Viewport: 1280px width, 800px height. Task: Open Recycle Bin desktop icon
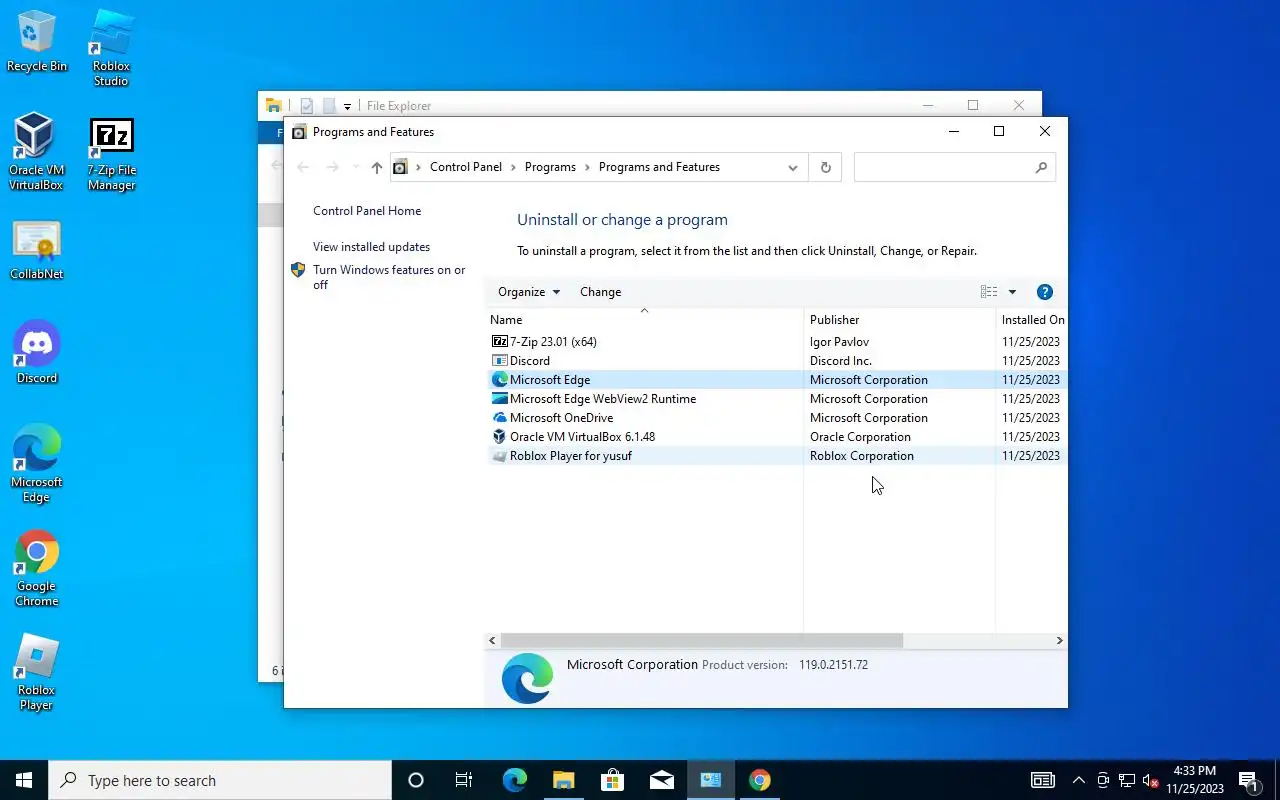37,42
